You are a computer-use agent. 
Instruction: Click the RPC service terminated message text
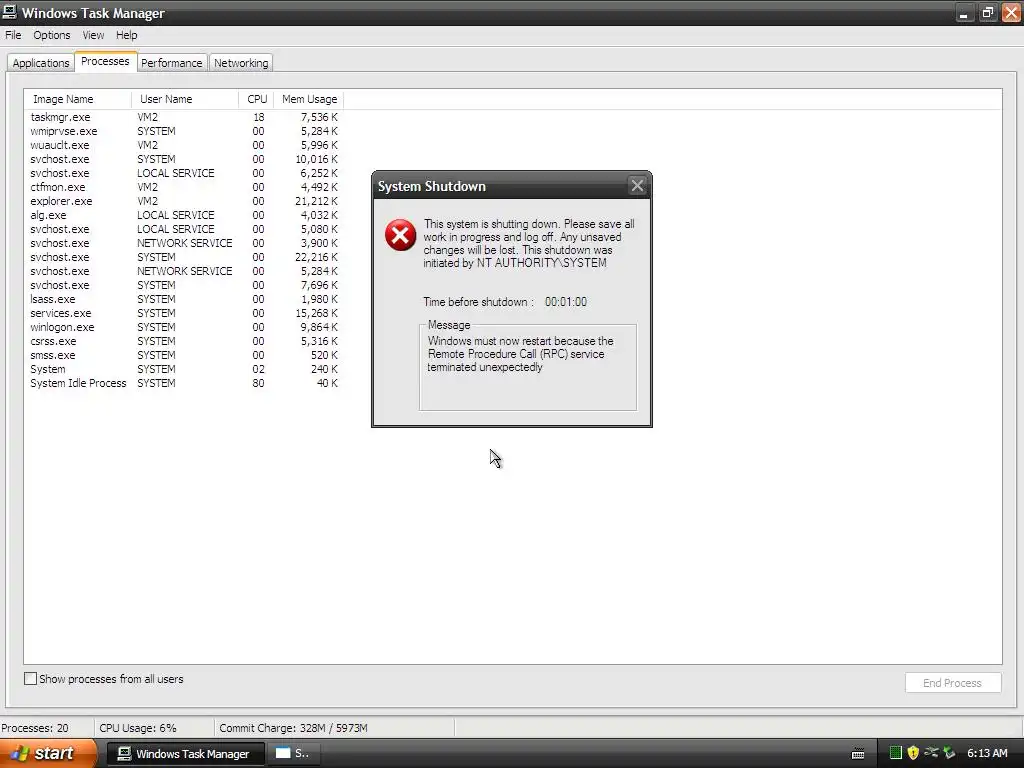(x=520, y=354)
